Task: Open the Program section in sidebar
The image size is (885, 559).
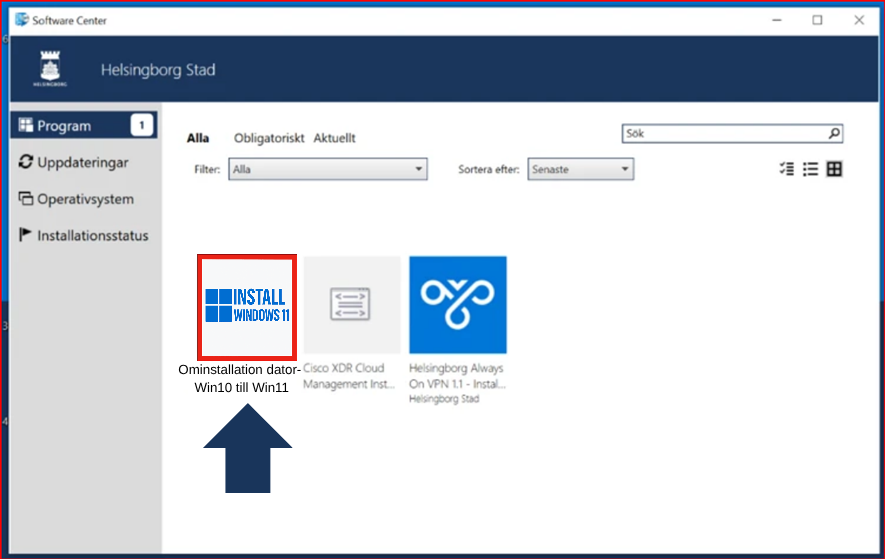Action: (84, 125)
